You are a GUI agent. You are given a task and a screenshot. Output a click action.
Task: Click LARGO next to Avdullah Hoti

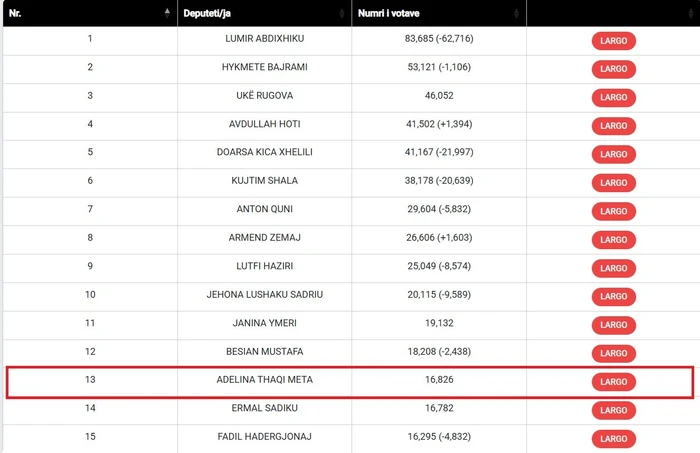(613, 126)
